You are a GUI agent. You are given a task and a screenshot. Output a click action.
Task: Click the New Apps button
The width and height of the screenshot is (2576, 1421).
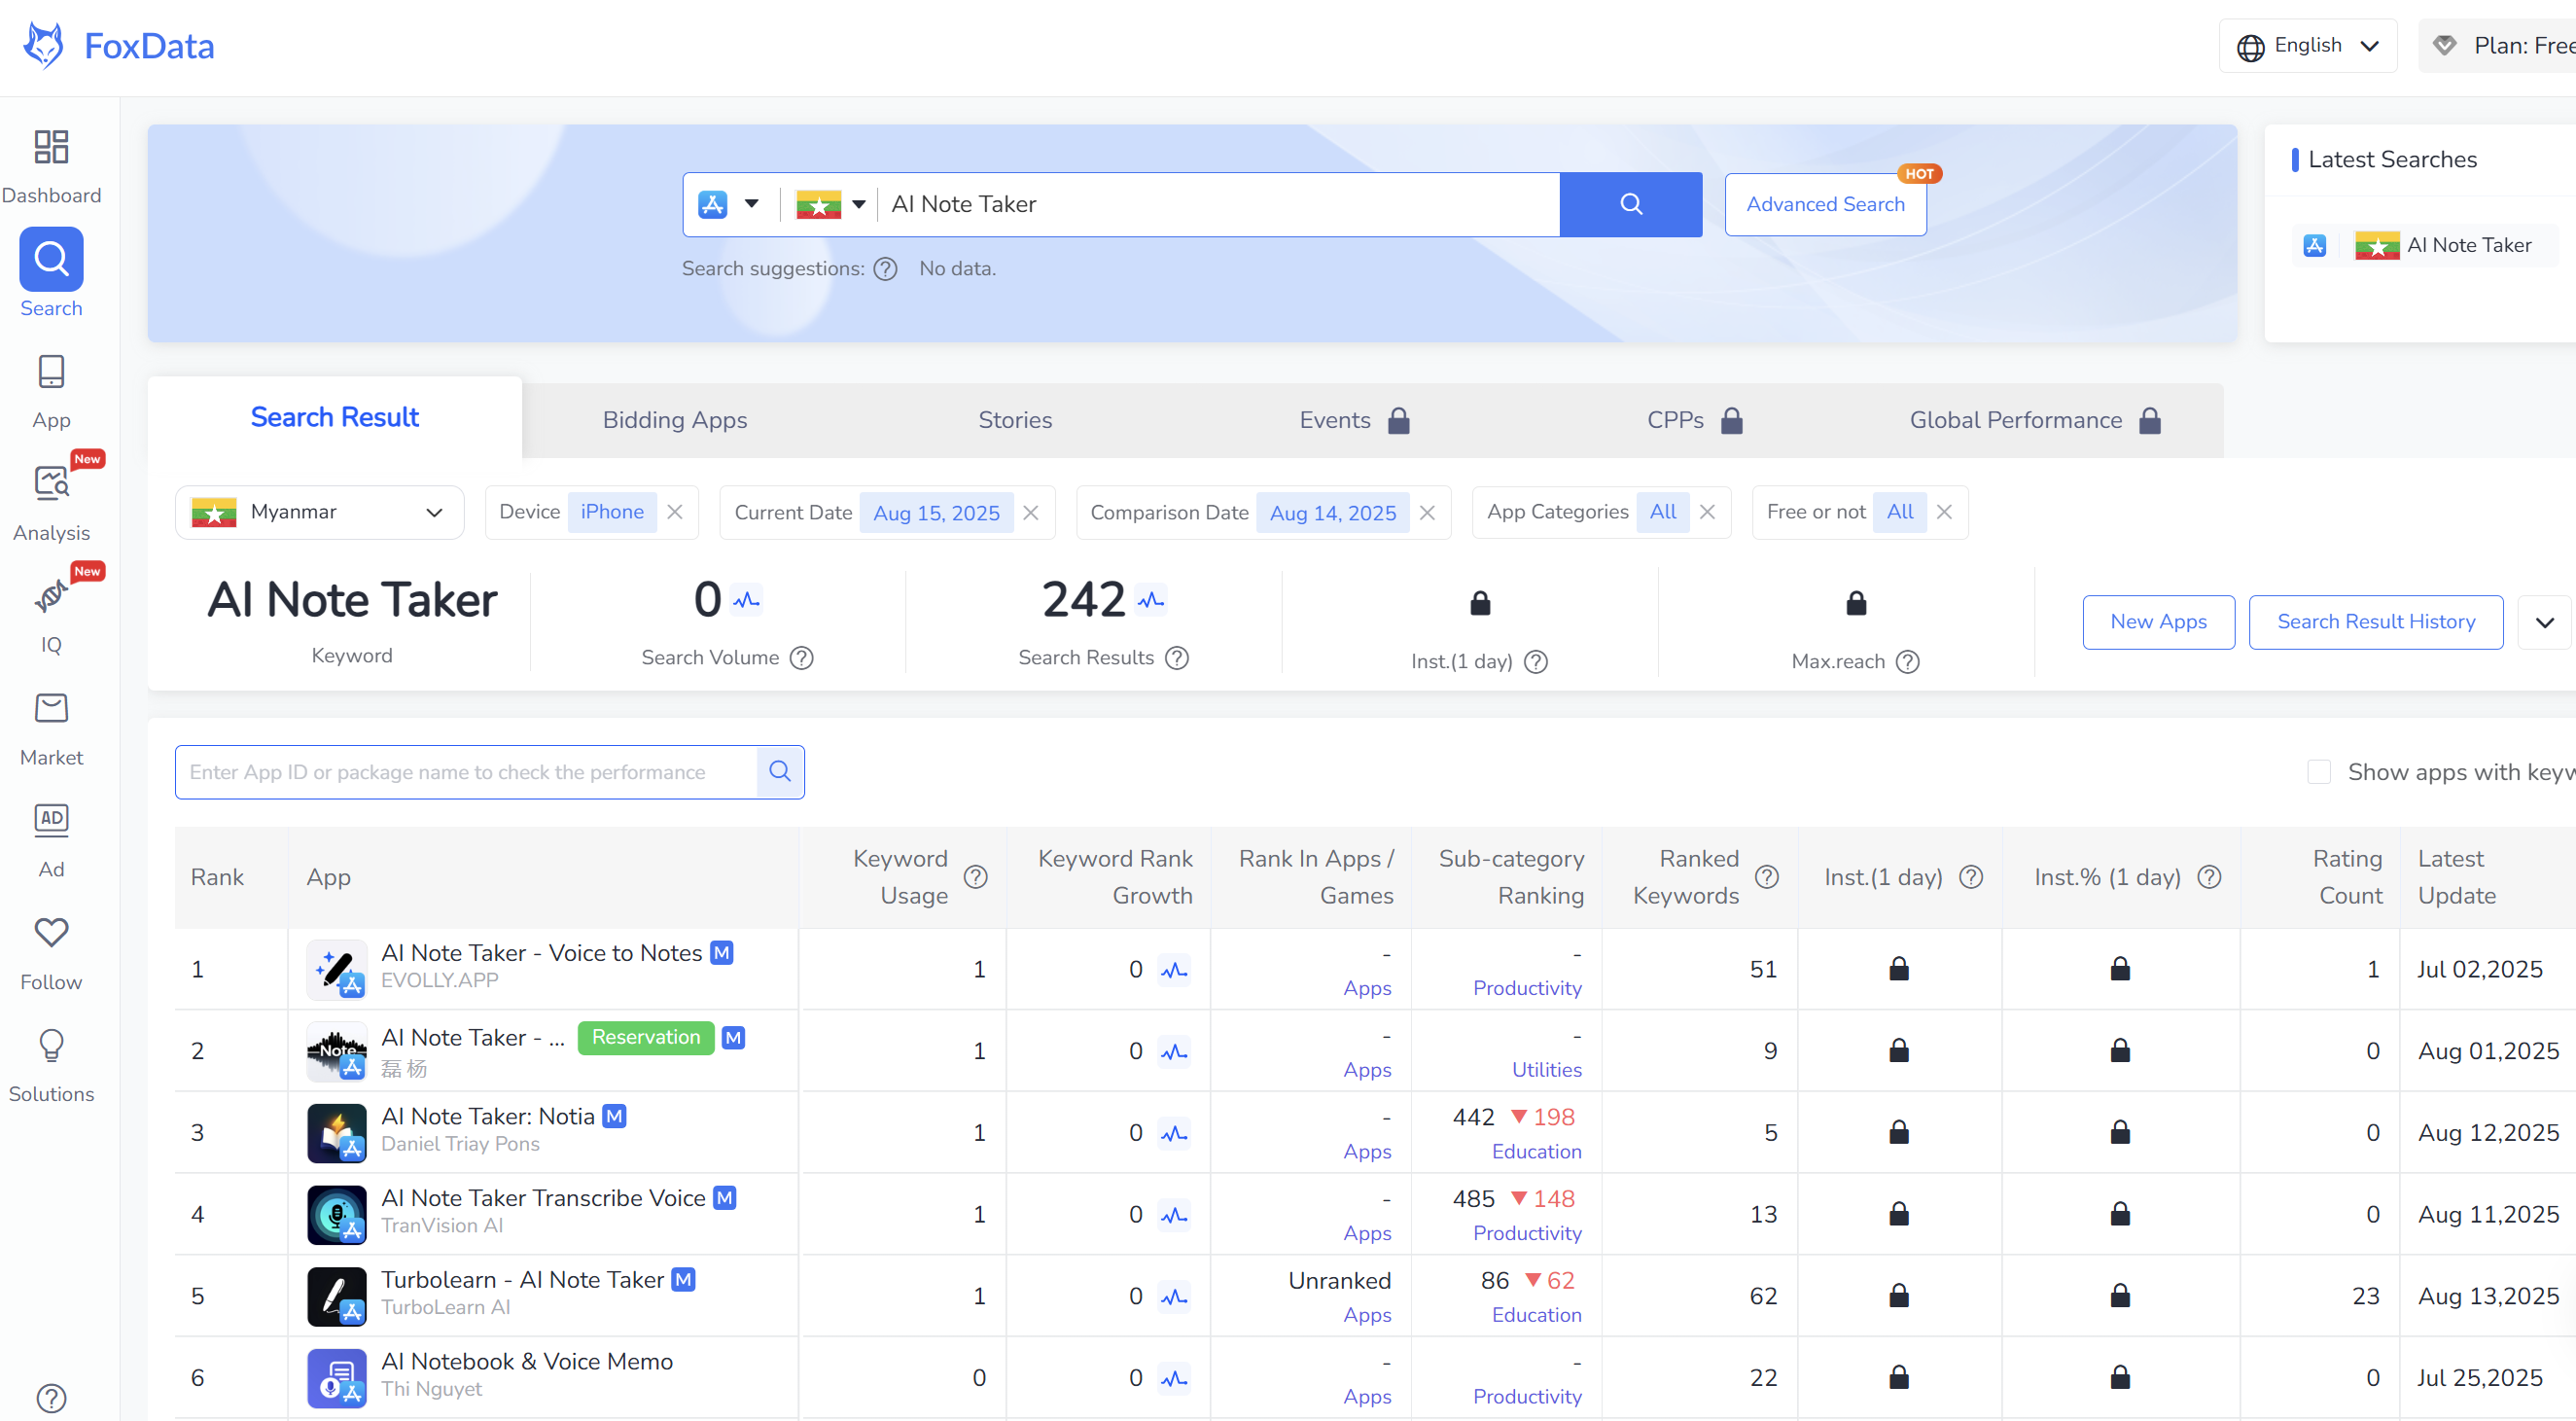click(x=2157, y=622)
